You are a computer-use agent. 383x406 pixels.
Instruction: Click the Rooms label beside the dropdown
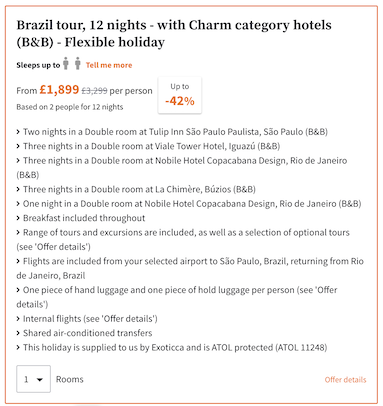pyautogui.click(x=70, y=379)
